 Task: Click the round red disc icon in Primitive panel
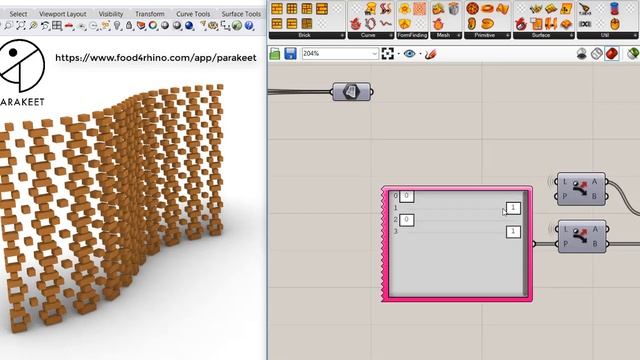(472, 8)
